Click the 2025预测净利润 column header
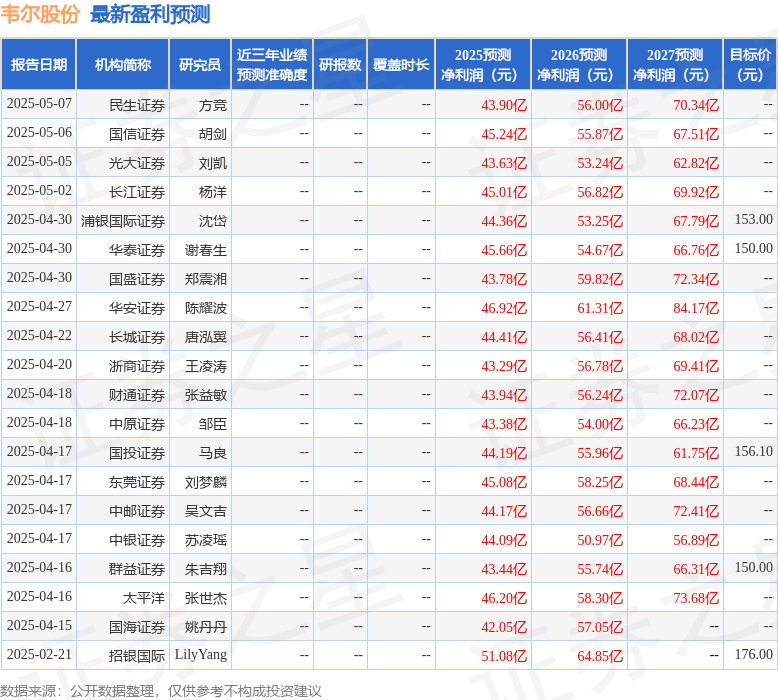The width and height of the screenshot is (778, 700). [x=483, y=65]
